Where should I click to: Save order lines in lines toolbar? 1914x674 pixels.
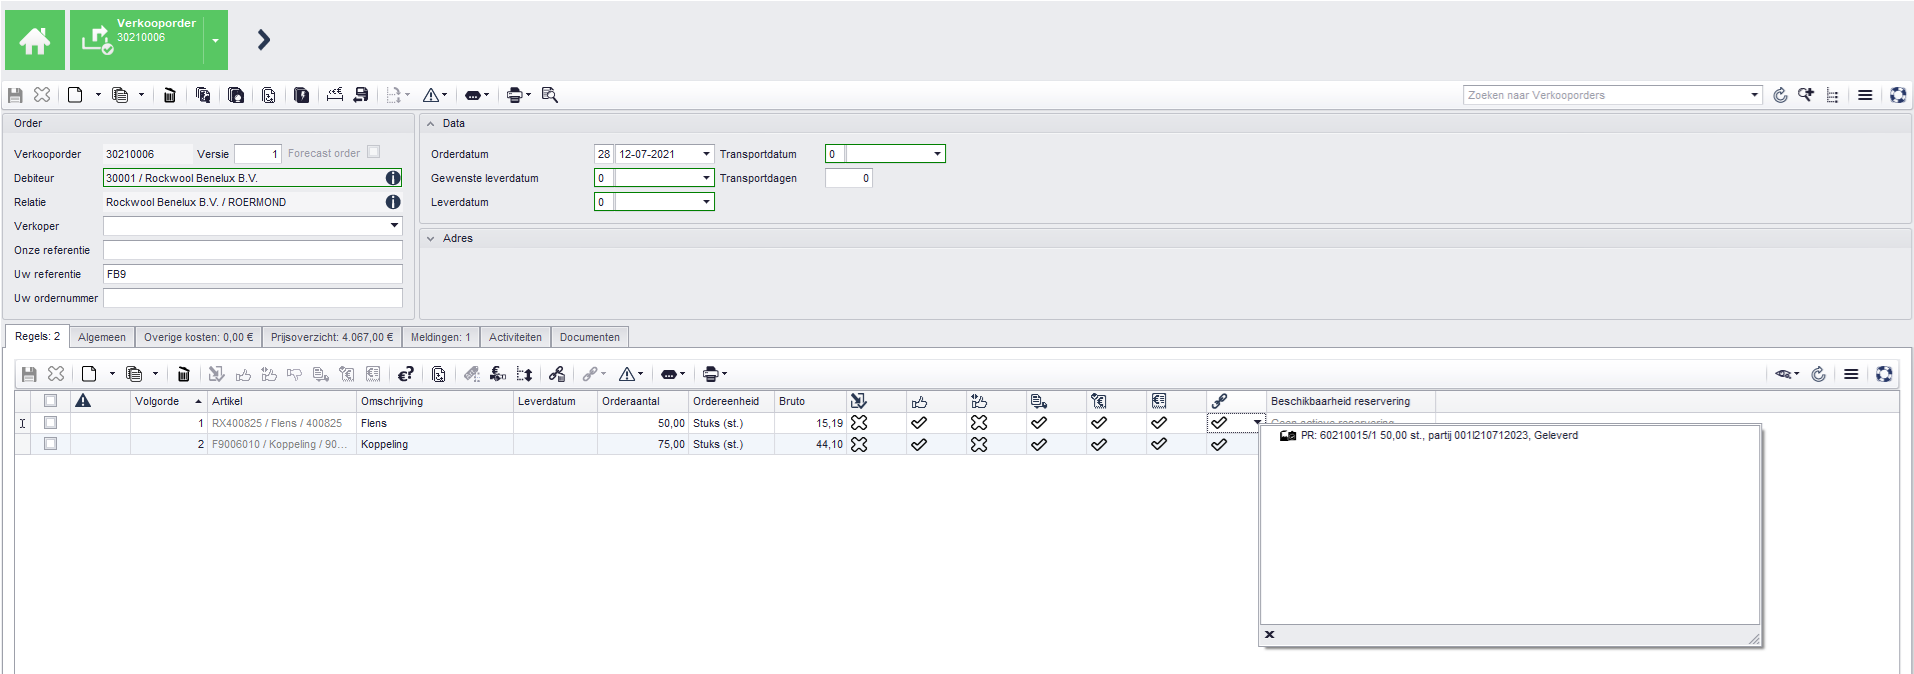tap(29, 374)
